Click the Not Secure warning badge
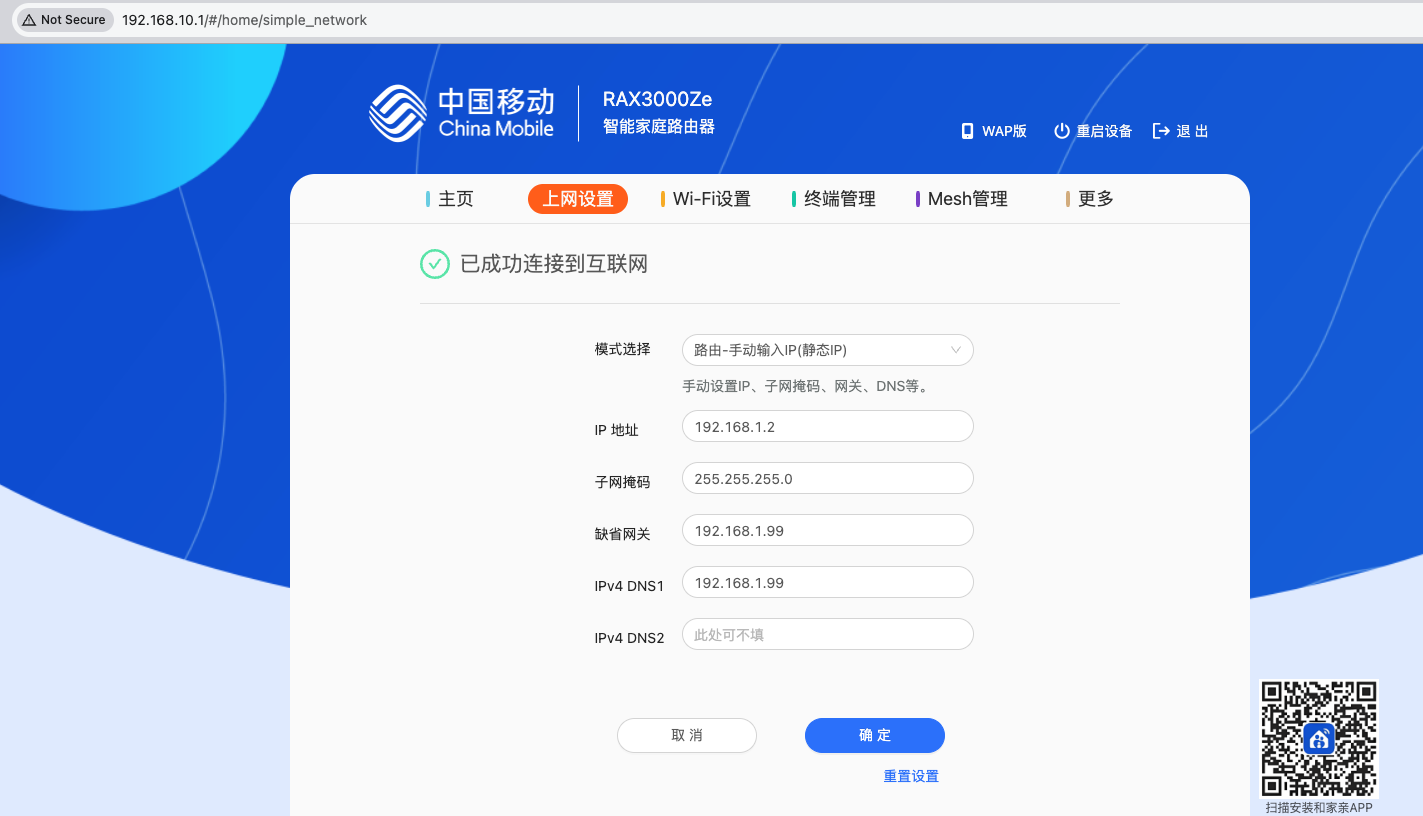Image resolution: width=1423 pixels, height=816 pixels. point(64,20)
